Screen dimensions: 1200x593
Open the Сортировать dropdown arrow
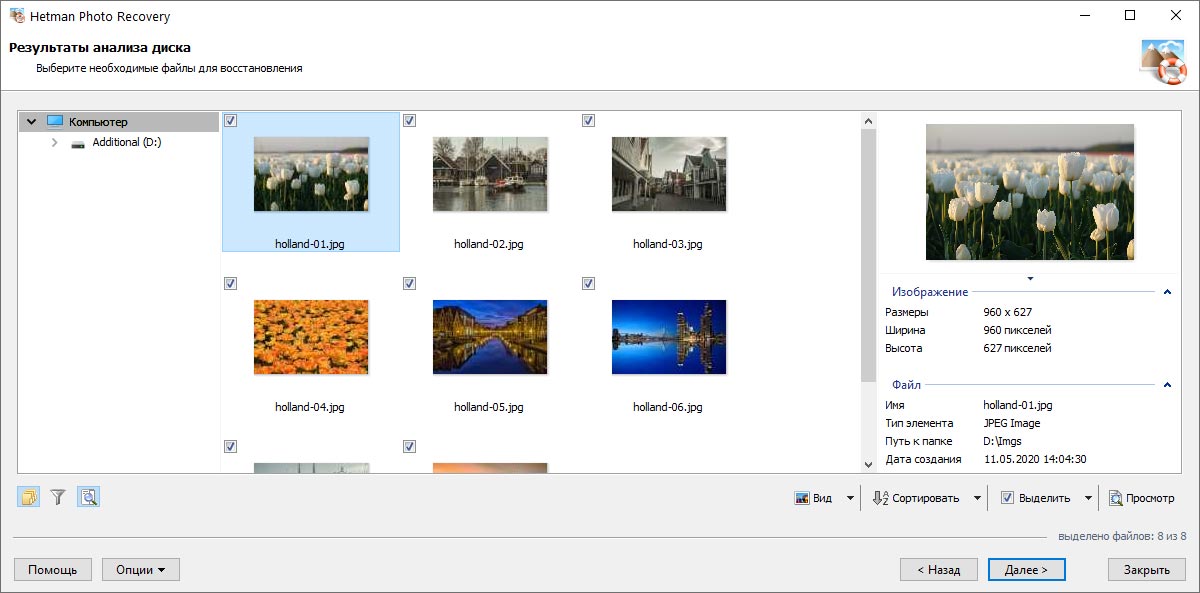[977, 498]
